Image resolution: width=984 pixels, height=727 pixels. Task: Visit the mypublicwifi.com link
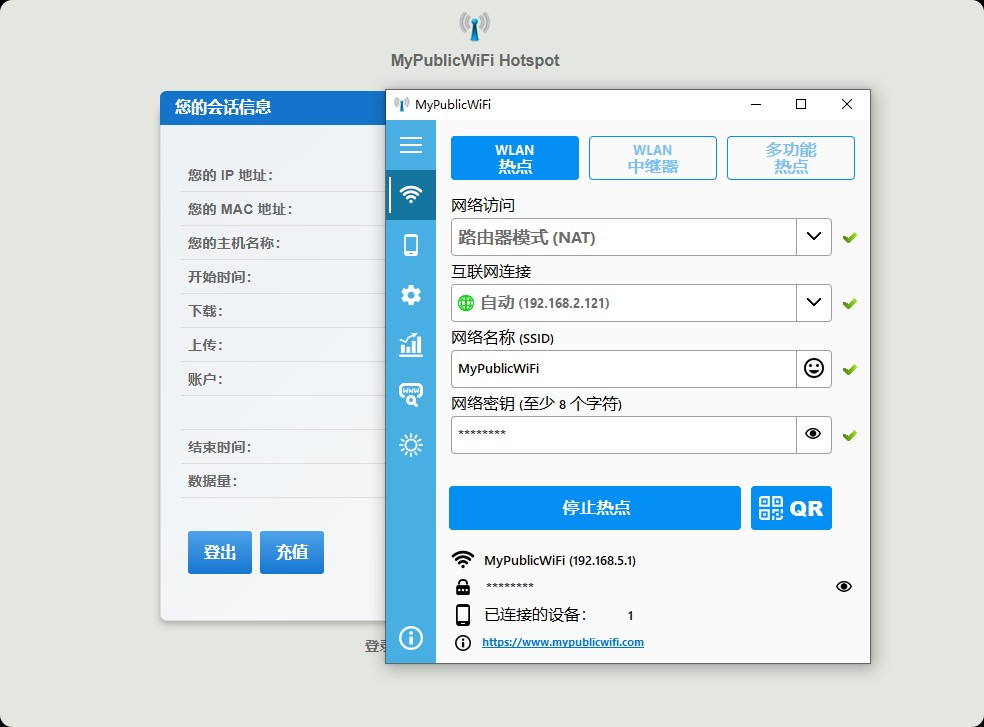point(563,643)
